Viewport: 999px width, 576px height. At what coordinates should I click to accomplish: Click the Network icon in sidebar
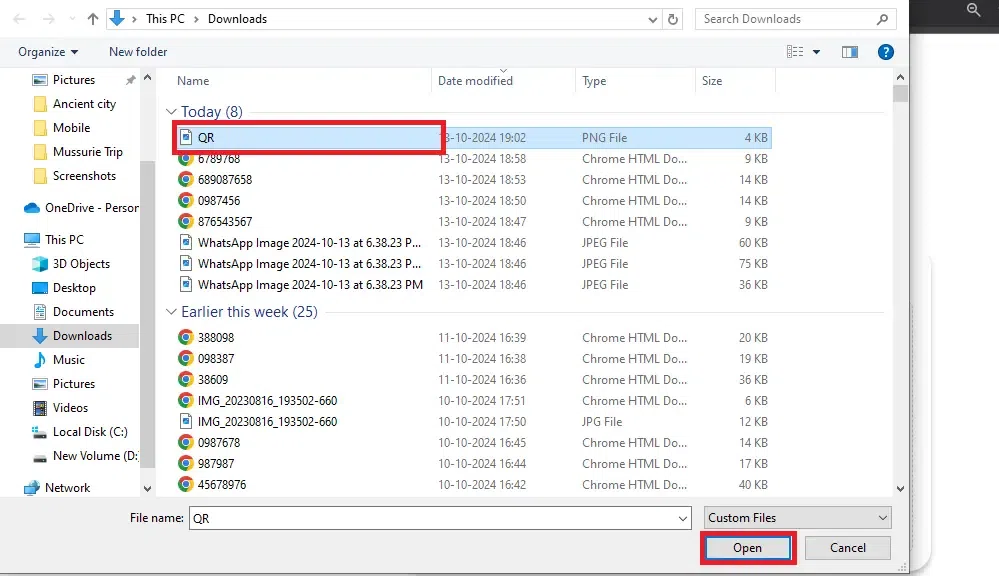point(32,488)
